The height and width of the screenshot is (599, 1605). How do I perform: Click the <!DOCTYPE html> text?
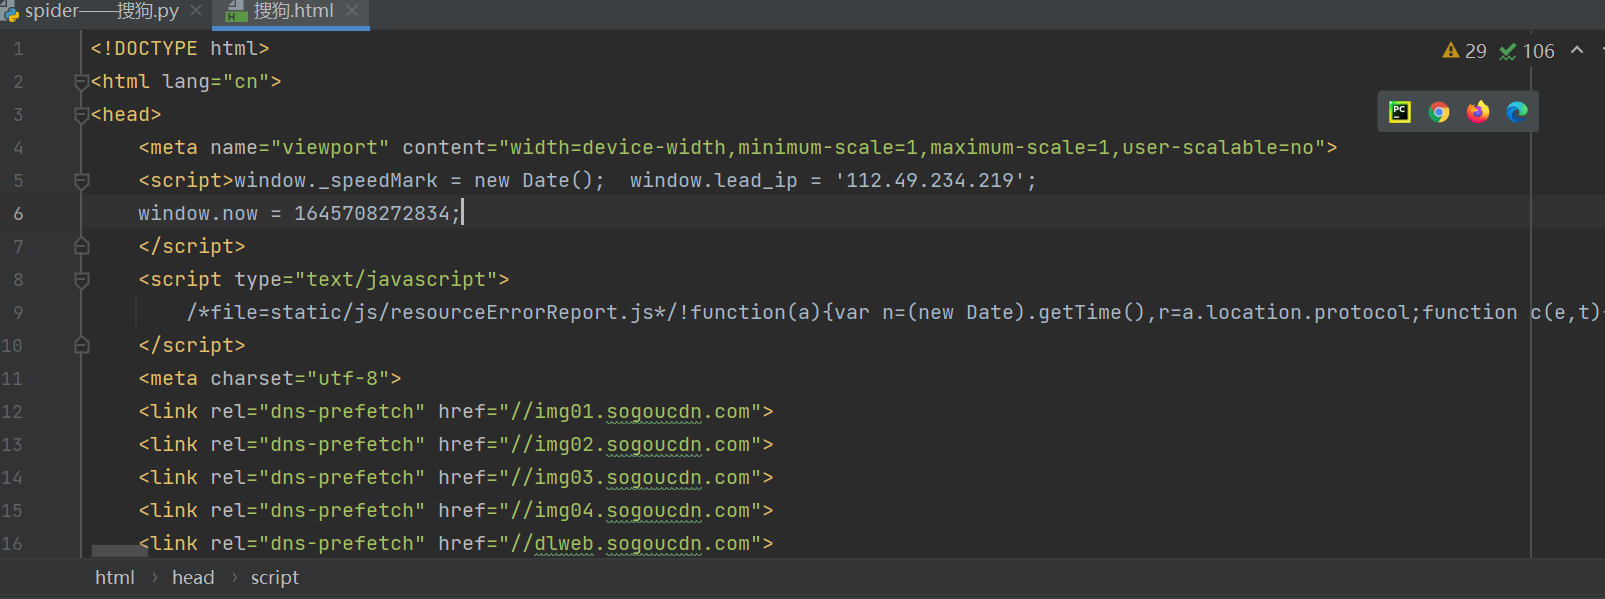(180, 49)
